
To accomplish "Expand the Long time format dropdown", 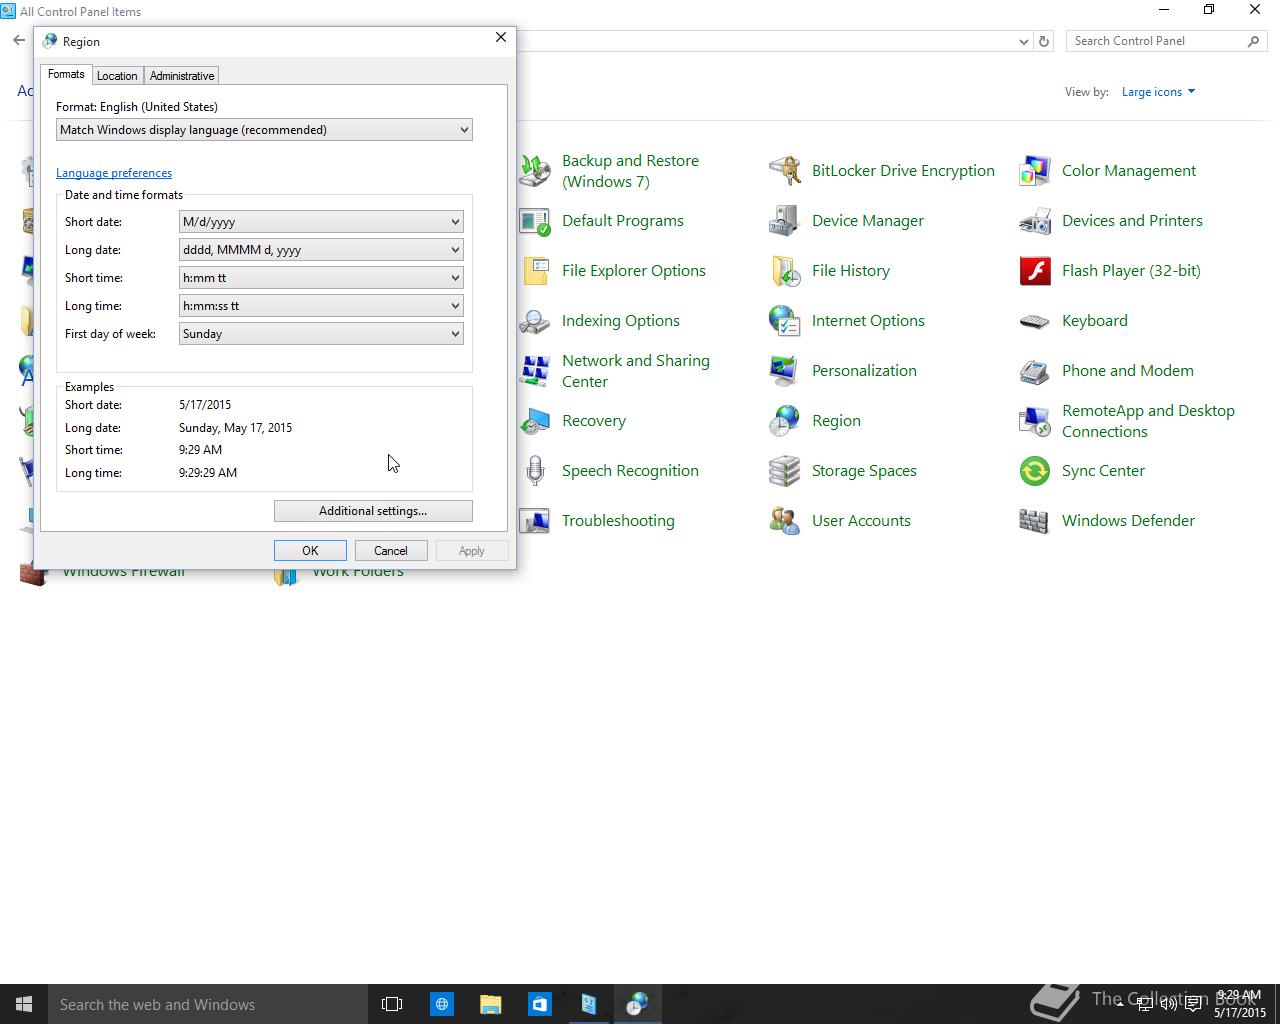I will point(321,306).
